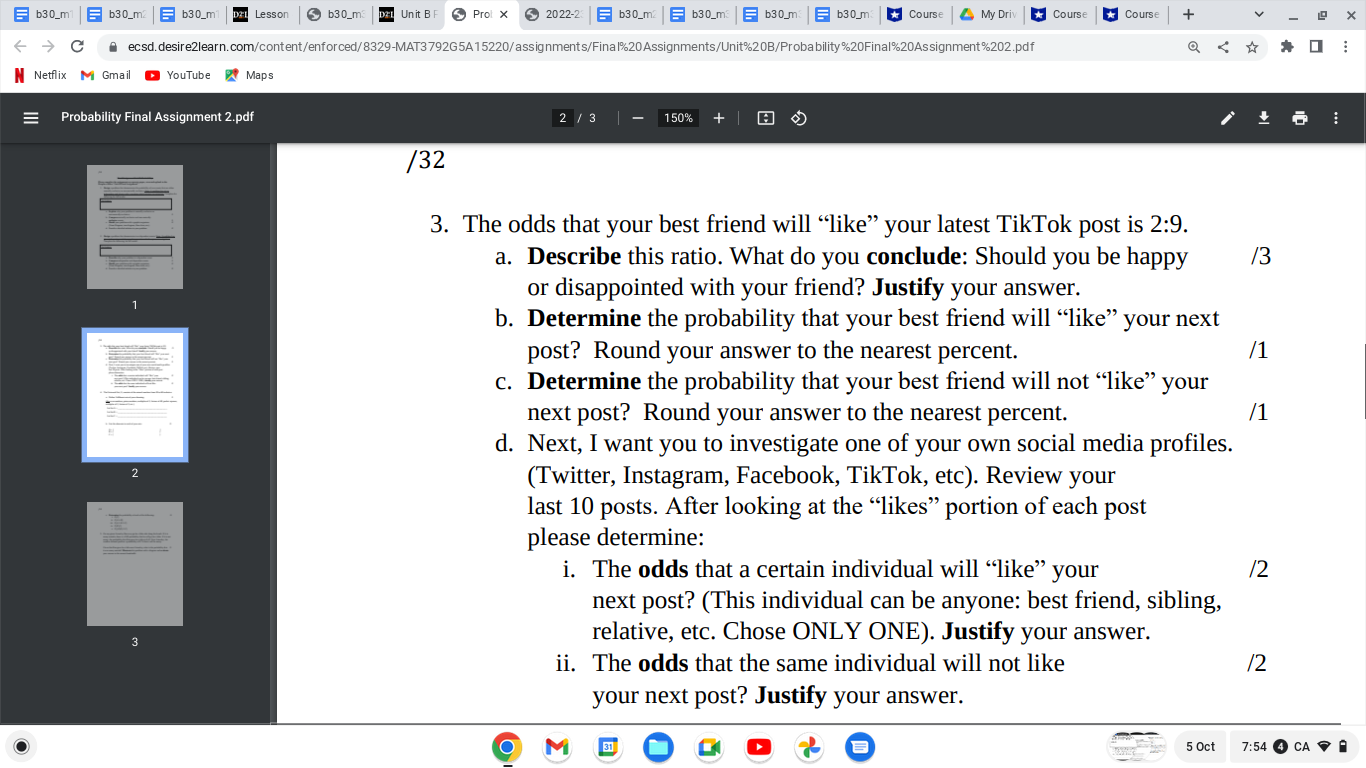The width and height of the screenshot is (1366, 768).
Task: Open Gmail from the shelf
Action: [x=557, y=747]
